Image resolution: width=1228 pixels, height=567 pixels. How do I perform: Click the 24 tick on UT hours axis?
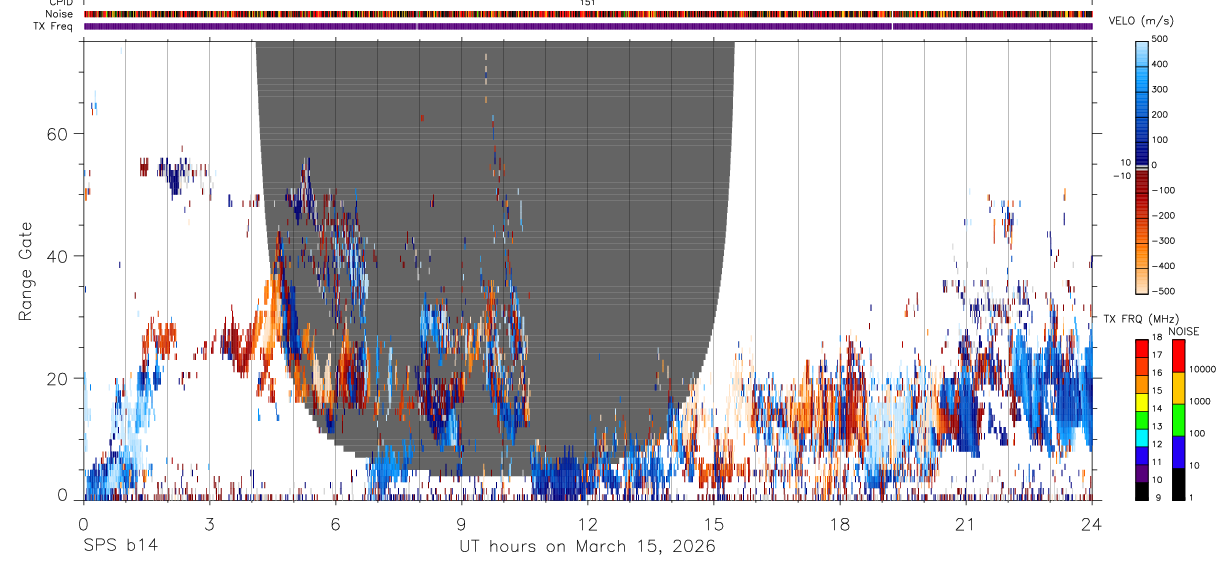tap(1092, 524)
